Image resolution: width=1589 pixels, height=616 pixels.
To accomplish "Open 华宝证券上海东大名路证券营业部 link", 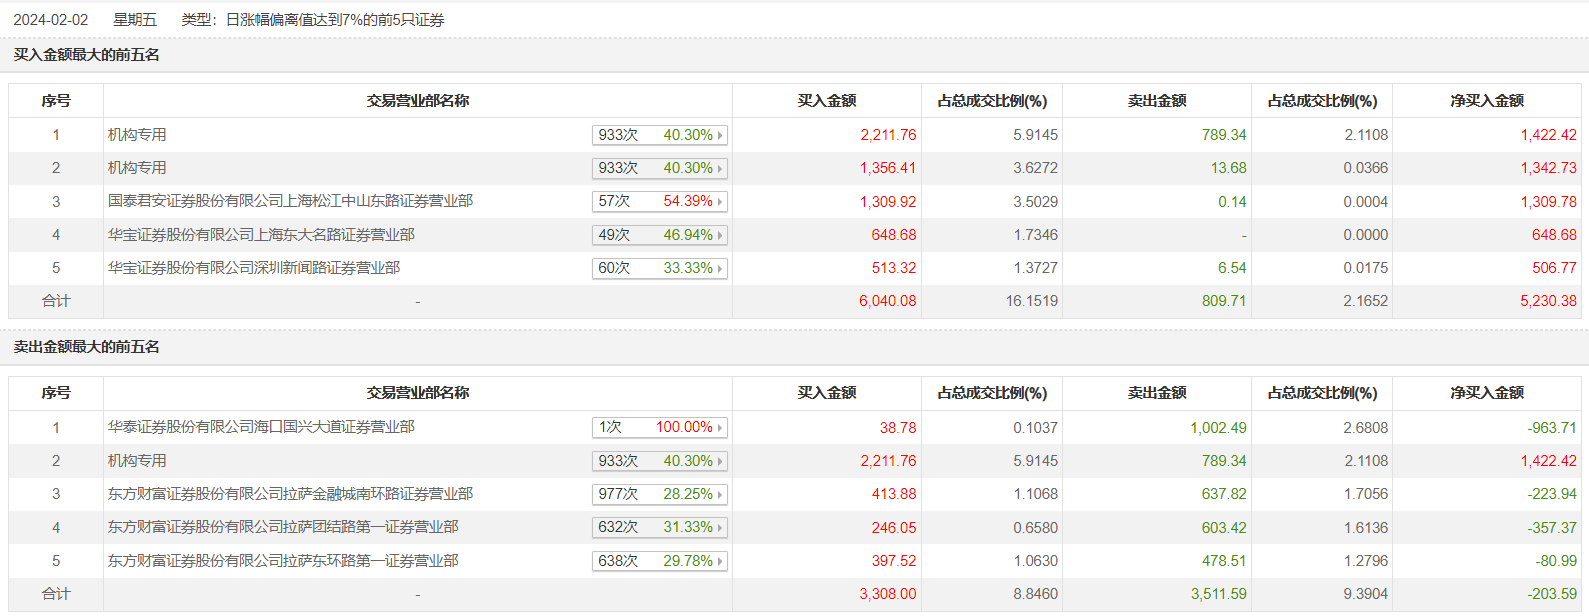I will tap(261, 235).
